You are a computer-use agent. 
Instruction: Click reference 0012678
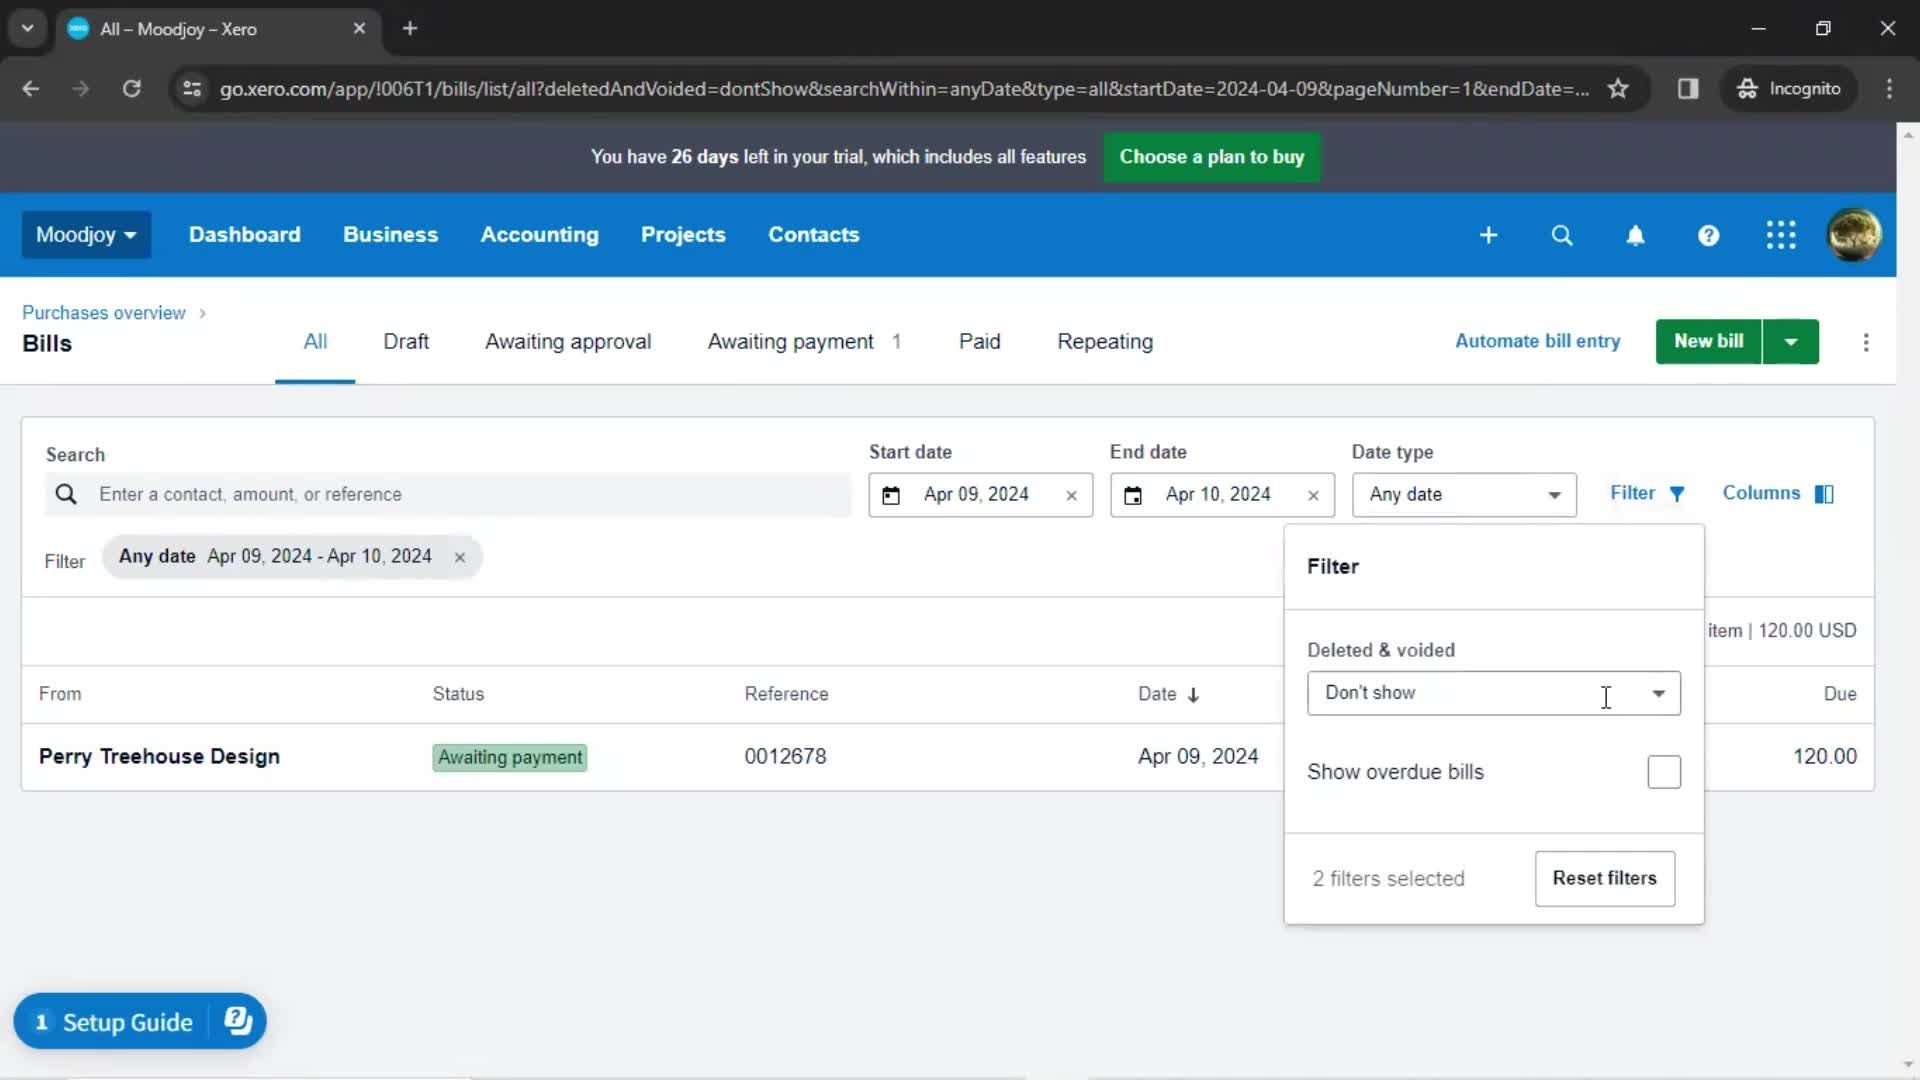[x=785, y=757]
